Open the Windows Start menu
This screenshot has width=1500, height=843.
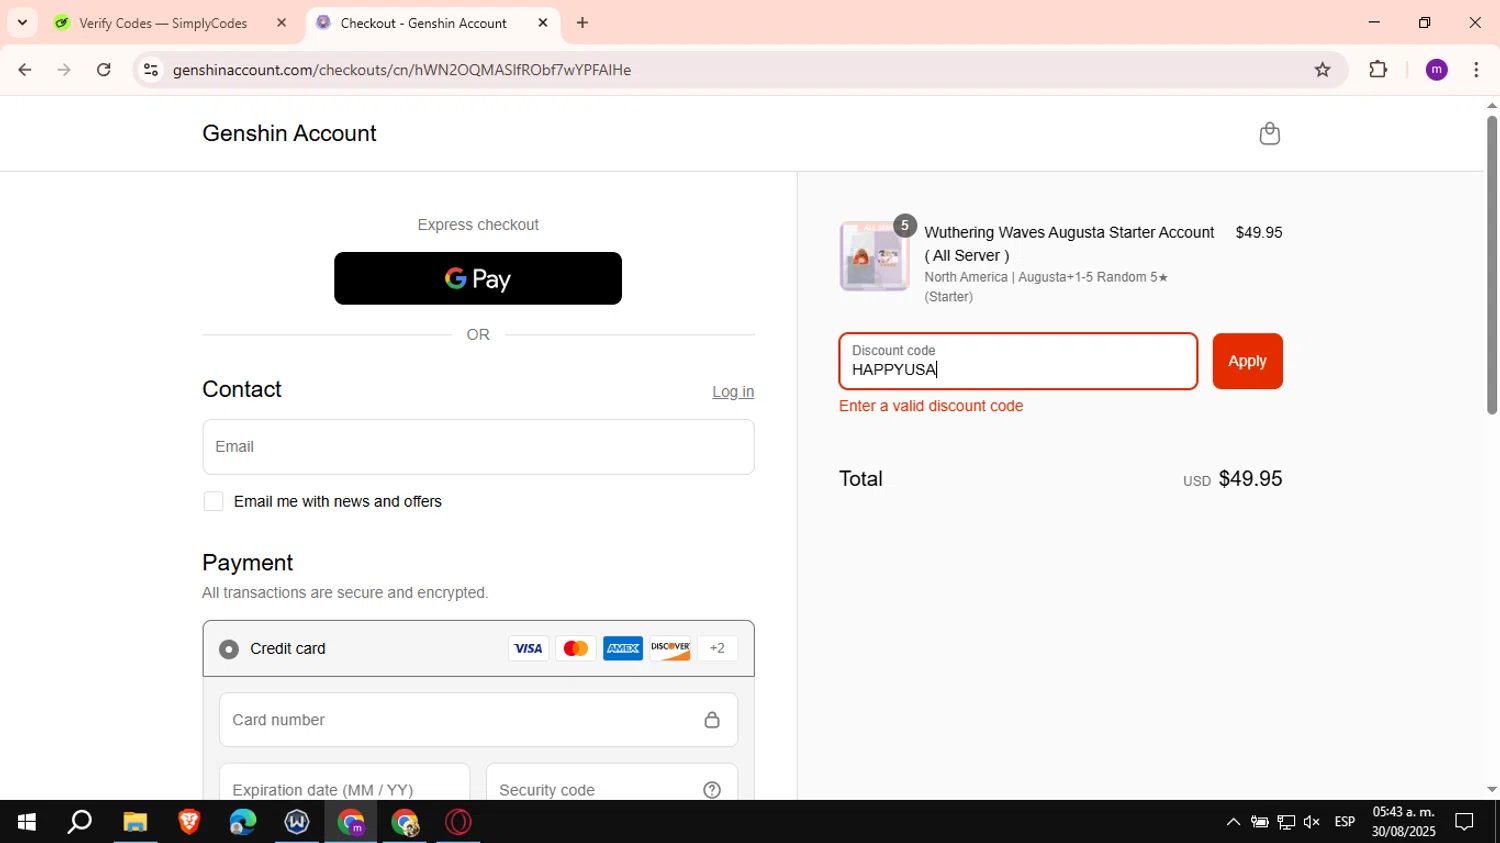click(27, 822)
